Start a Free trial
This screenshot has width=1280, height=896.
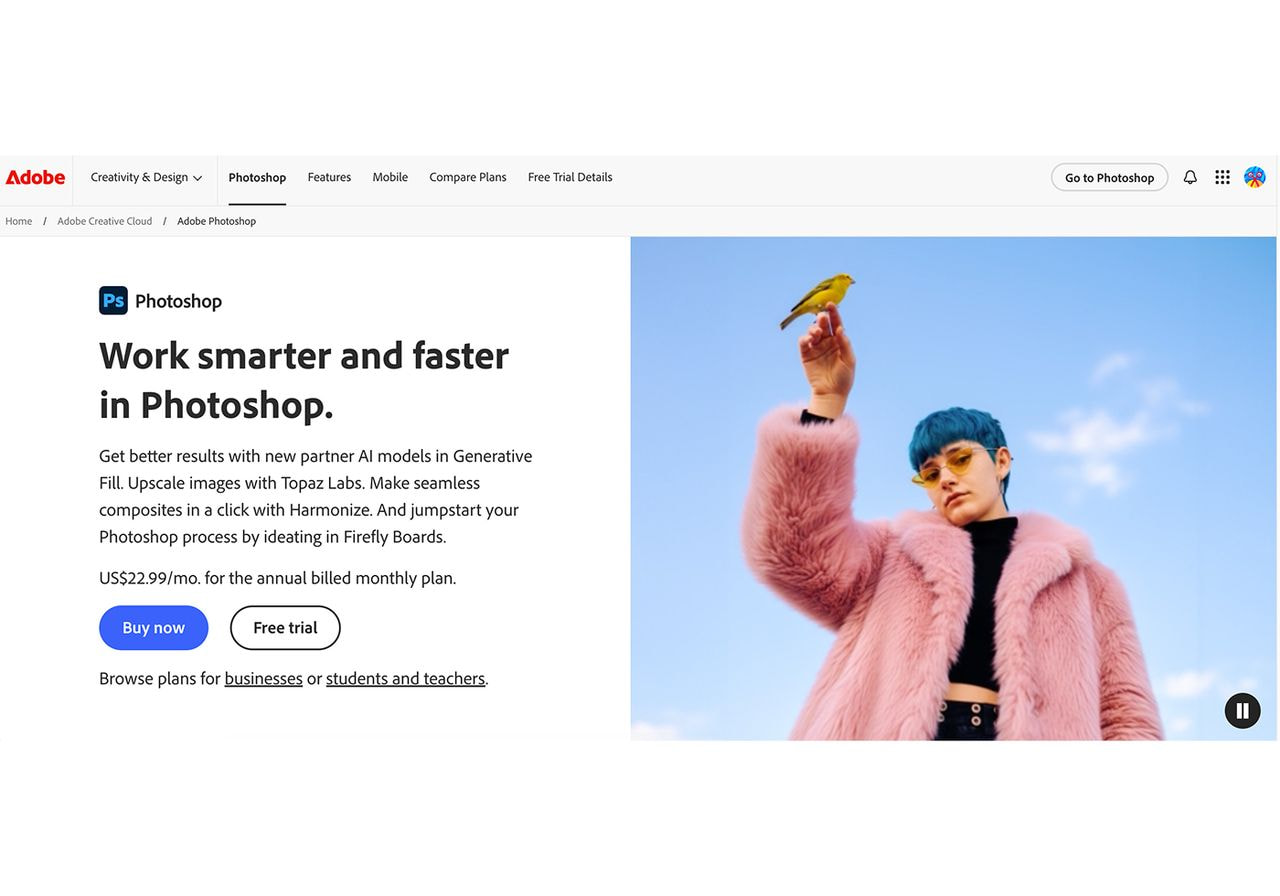[284, 627]
